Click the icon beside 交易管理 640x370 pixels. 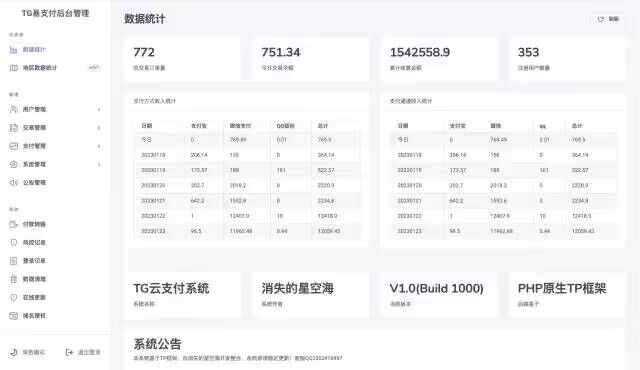pos(13,128)
